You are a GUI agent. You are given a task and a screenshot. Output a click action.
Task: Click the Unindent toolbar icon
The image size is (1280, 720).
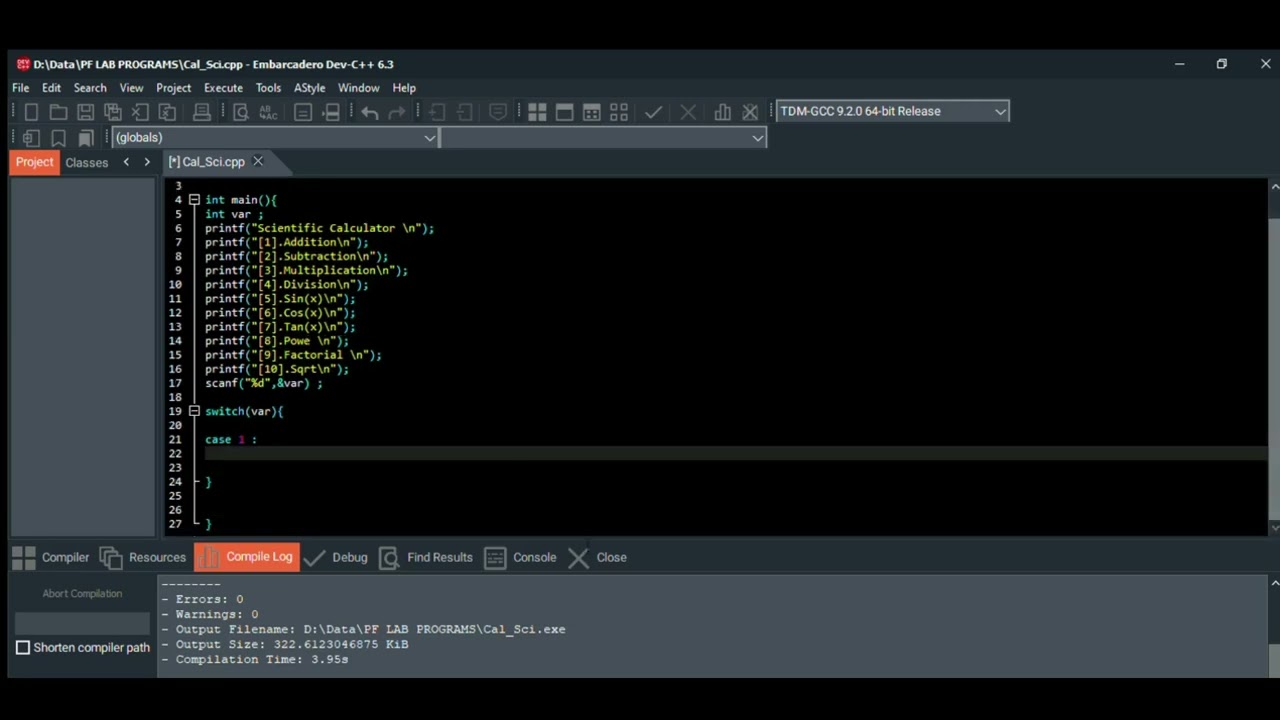(x=464, y=112)
